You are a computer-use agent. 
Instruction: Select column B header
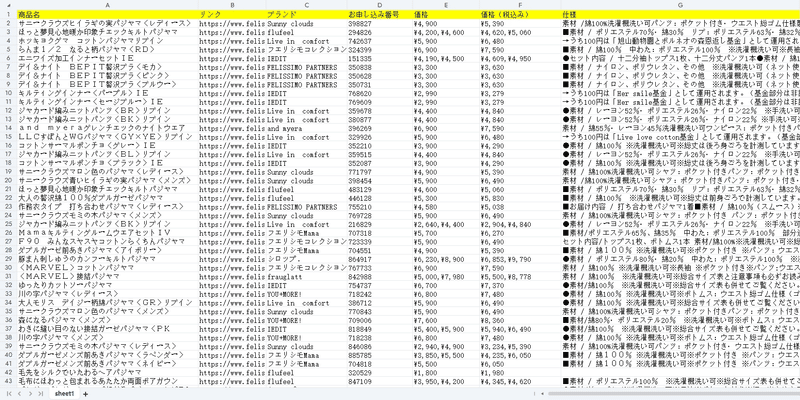click(x=232, y=5)
